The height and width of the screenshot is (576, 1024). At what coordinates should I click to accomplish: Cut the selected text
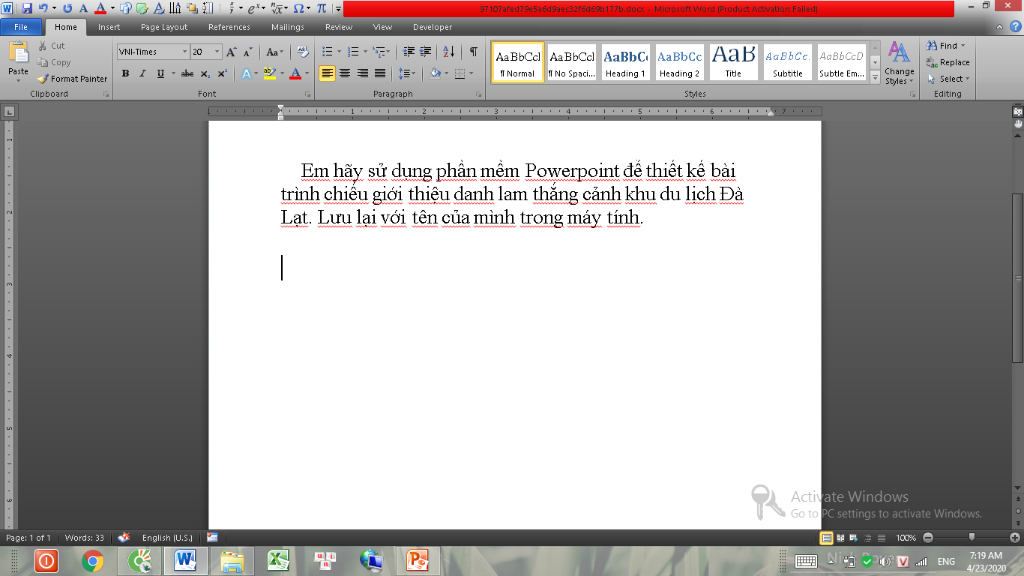coord(52,46)
